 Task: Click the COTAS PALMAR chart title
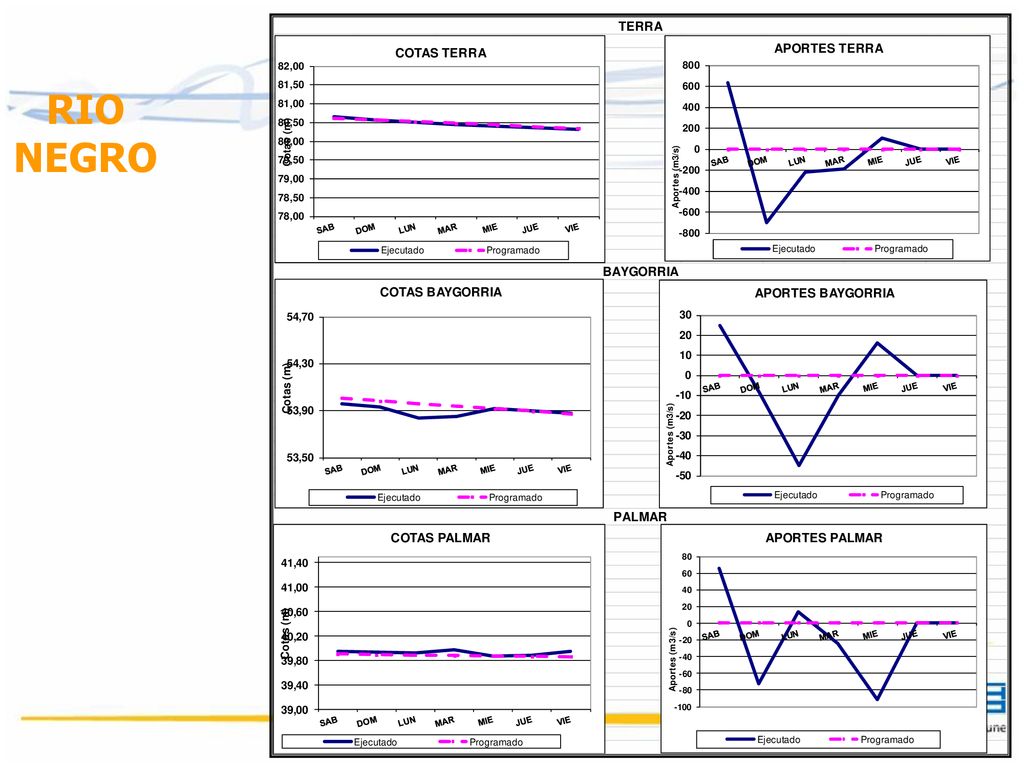pos(440,537)
